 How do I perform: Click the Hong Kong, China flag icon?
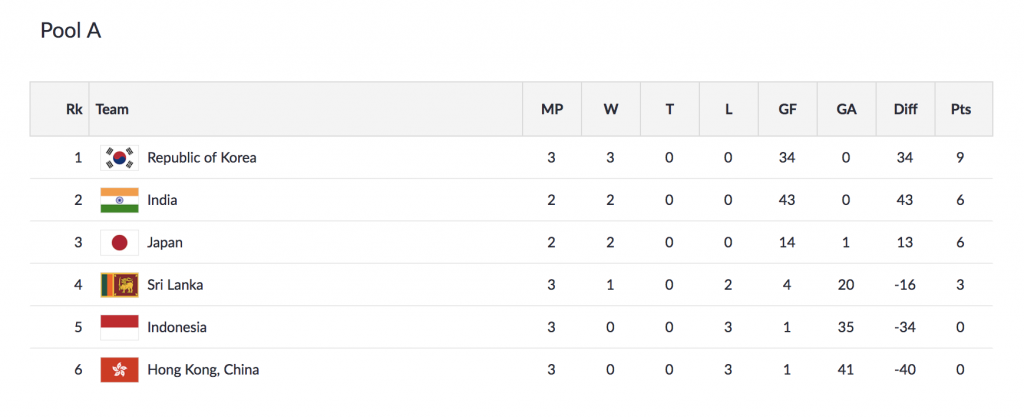[x=119, y=370]
